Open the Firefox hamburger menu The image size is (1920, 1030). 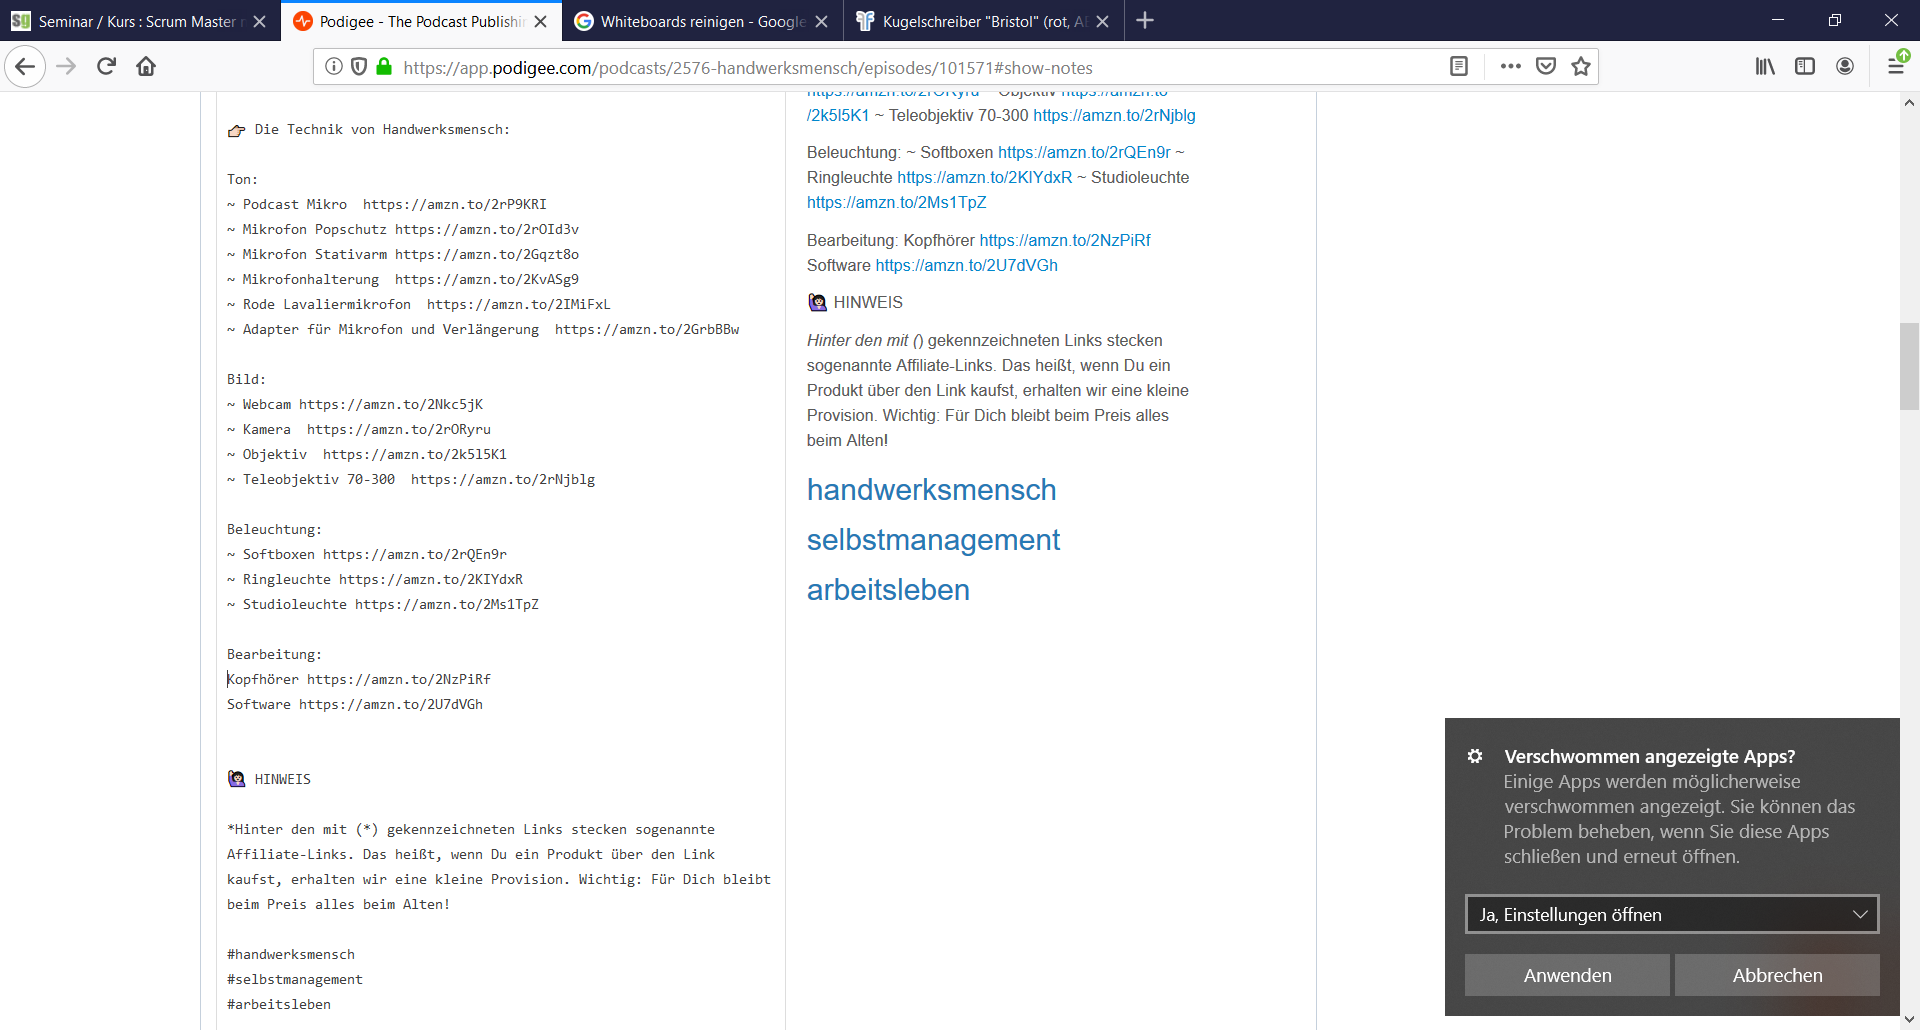tap(1896, 67)
